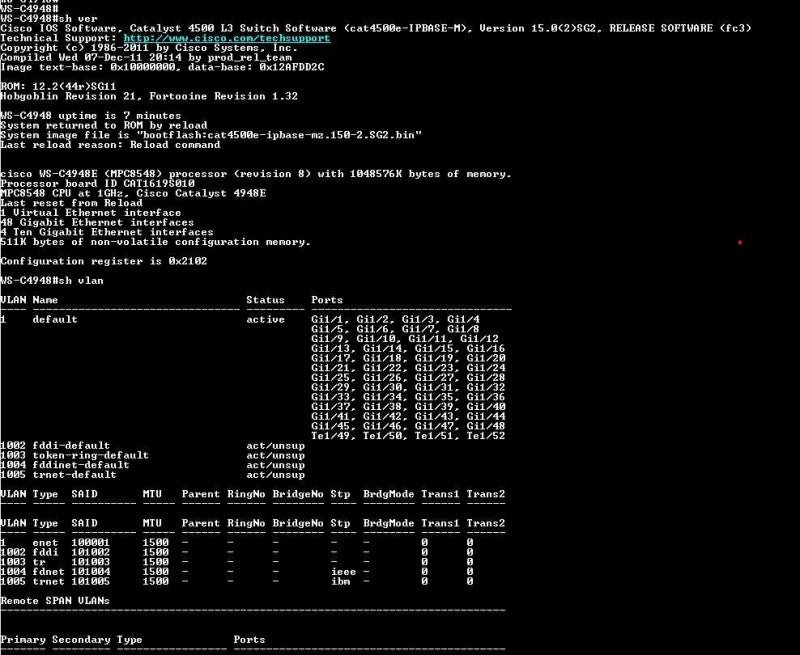Click the '511K bytes of non-volatile' line
The height and width of the screenshot is (655, 800).
pos(155,242)
